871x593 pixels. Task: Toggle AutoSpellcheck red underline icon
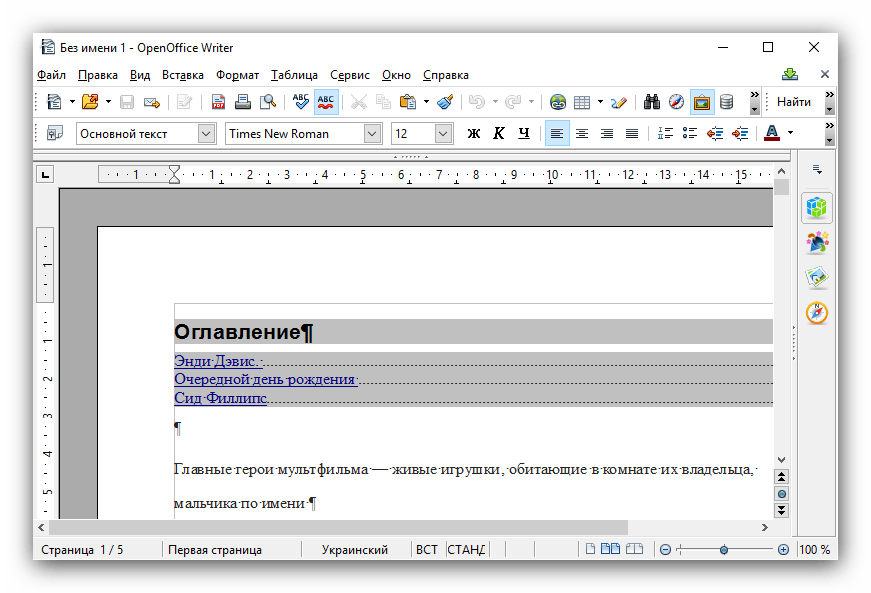tap(326, 102)
